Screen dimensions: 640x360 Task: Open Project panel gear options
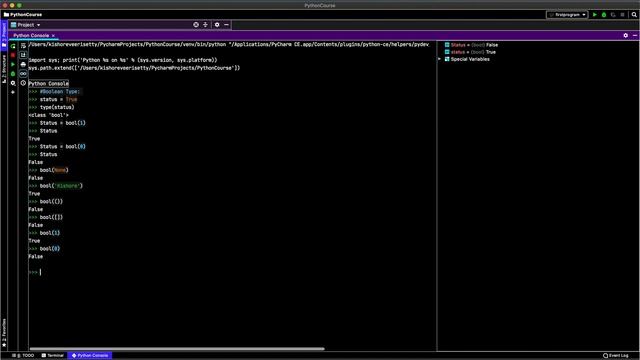pos(217,25)
